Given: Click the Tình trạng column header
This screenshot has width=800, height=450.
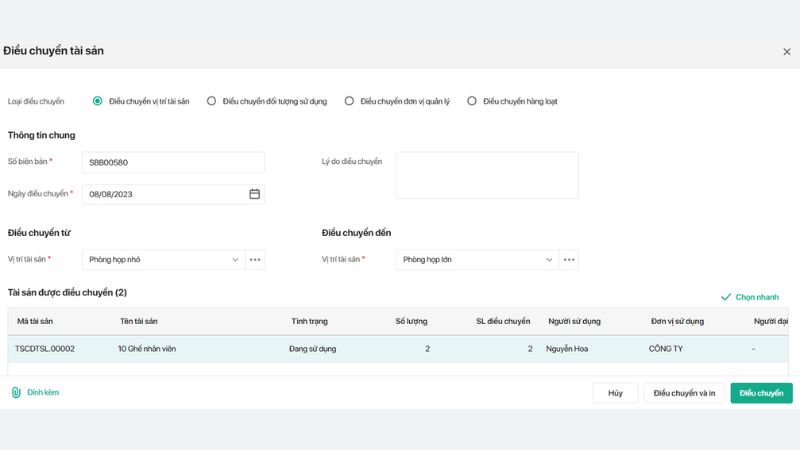Looking at the screenshot, I should coord(309,321).
